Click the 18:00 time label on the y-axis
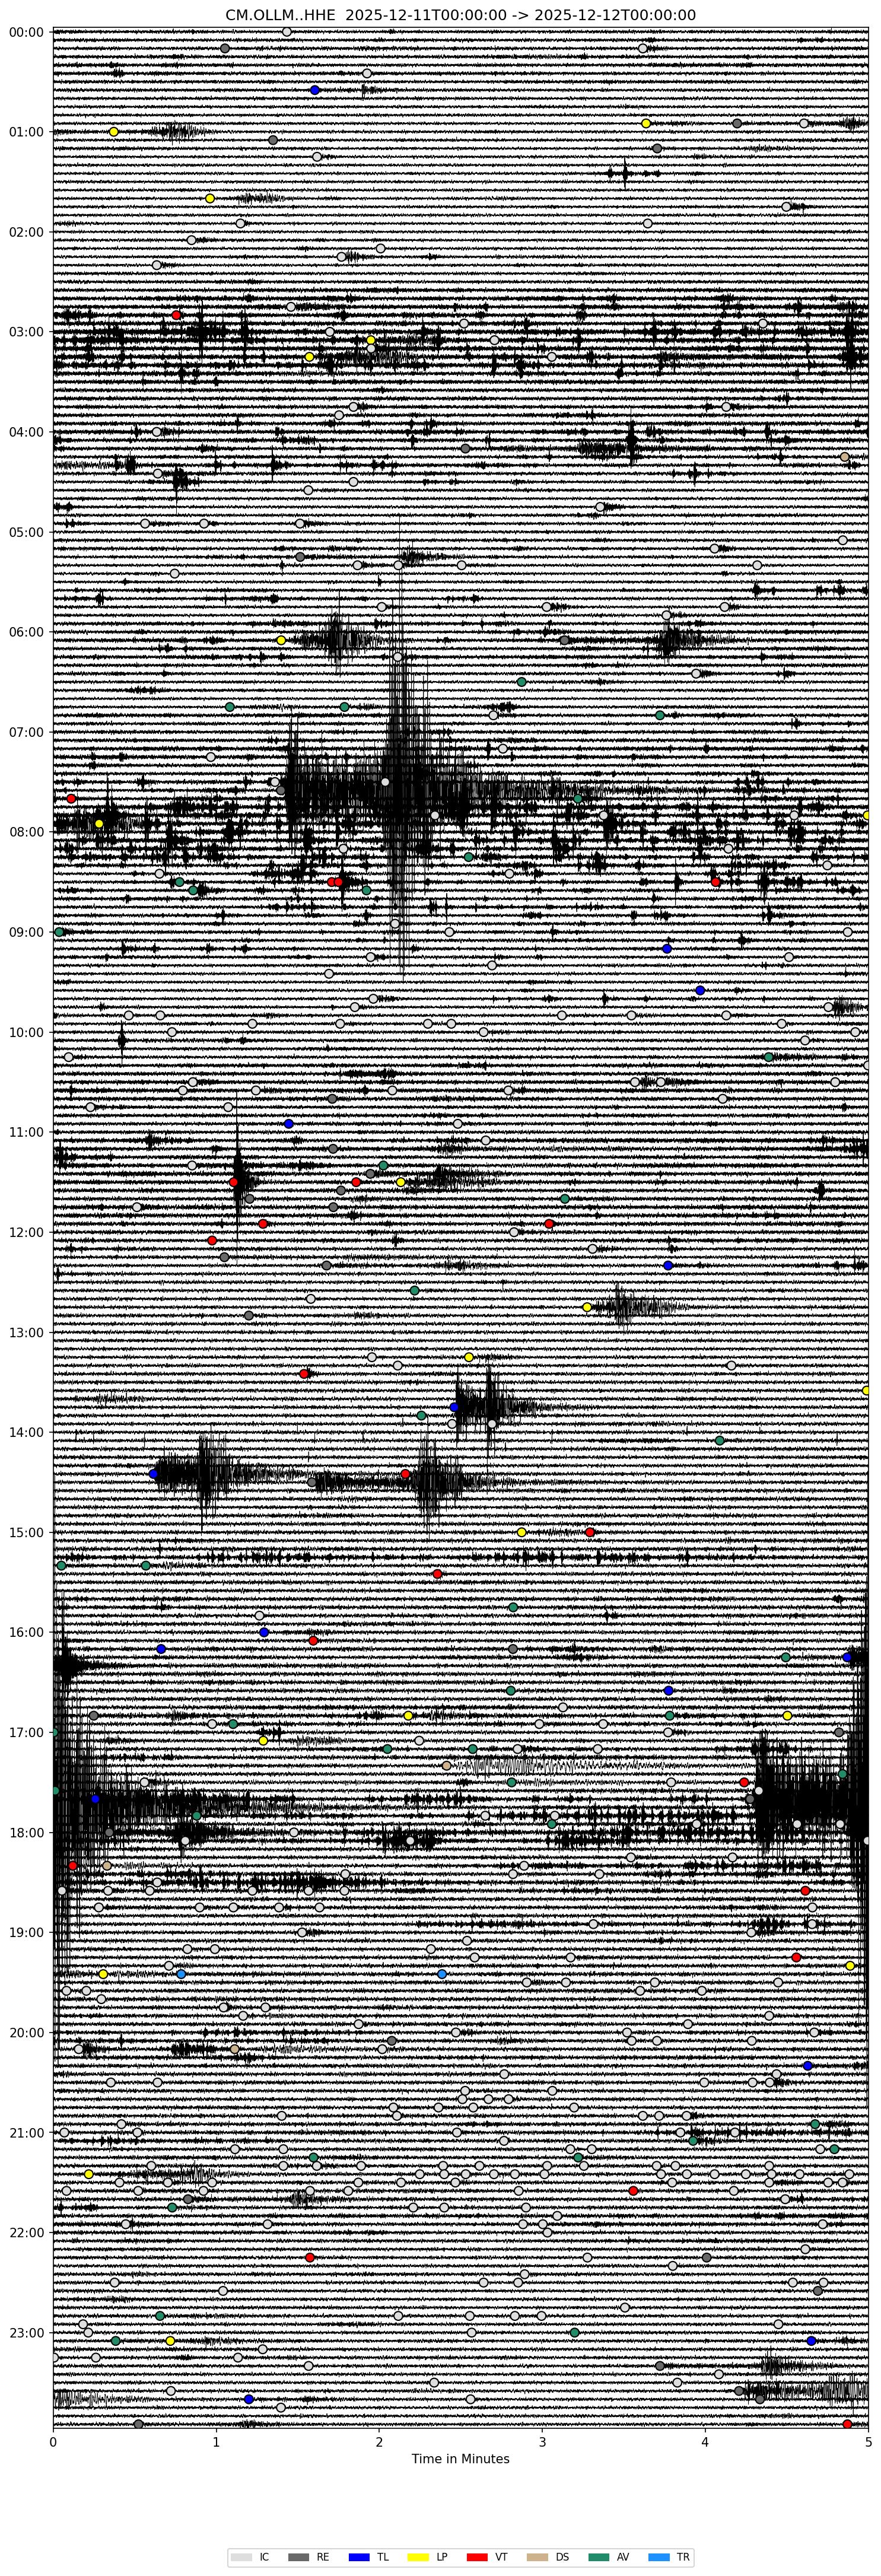The height and width of the screenshot is (2576, 881). (x=27, y=1832)
